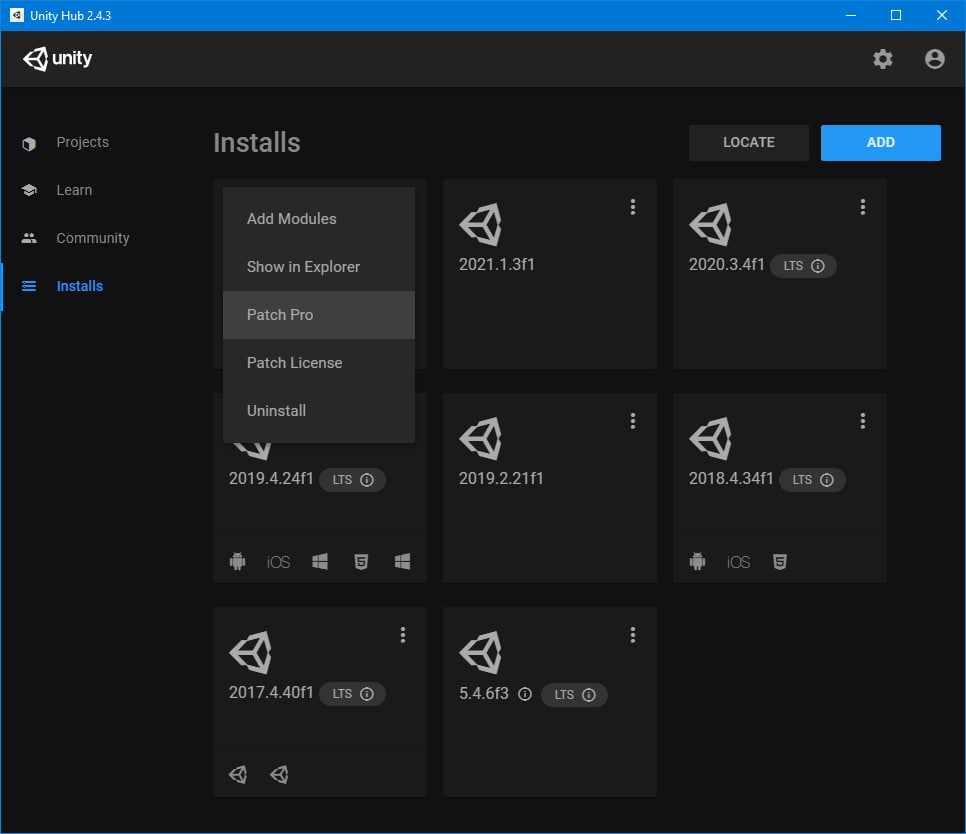The height and width of the screenshot is (834, 966).
Task: Click the Unity cube icon on 2018.4.34f1 card
Action: (710, 439)
